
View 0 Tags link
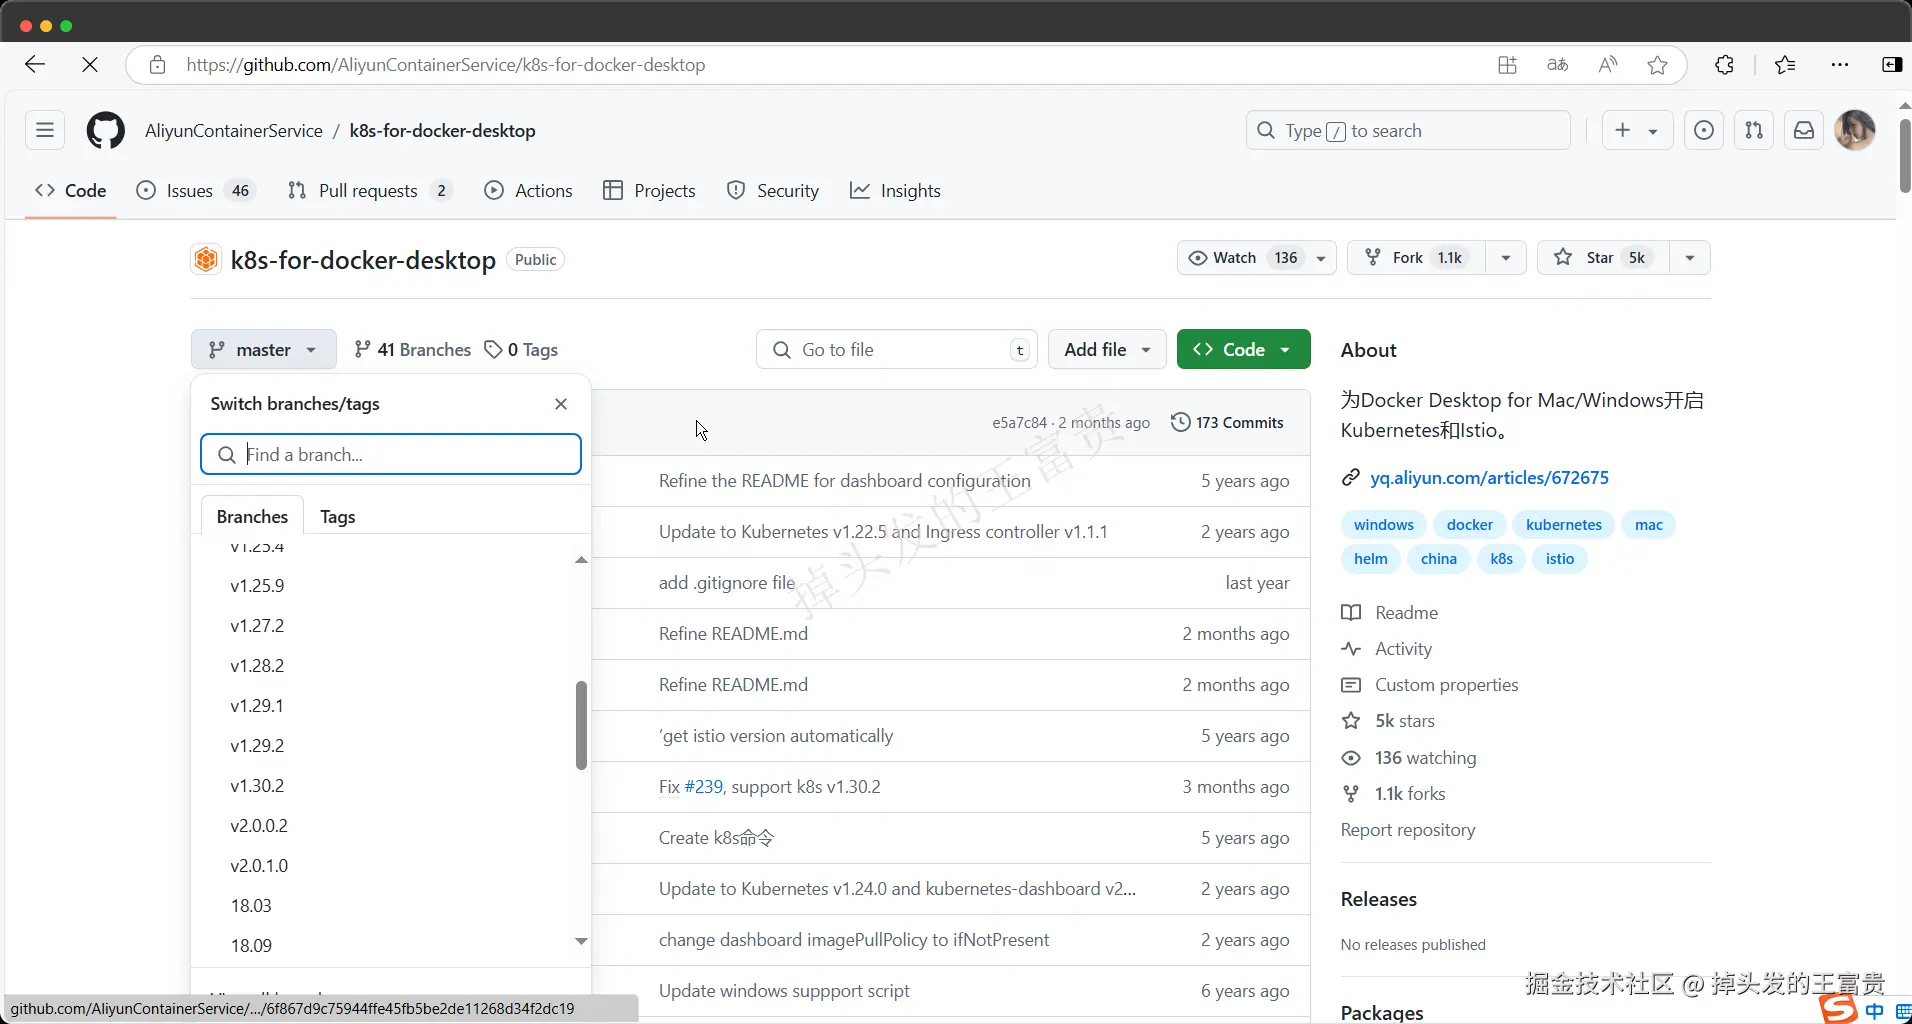521,350
